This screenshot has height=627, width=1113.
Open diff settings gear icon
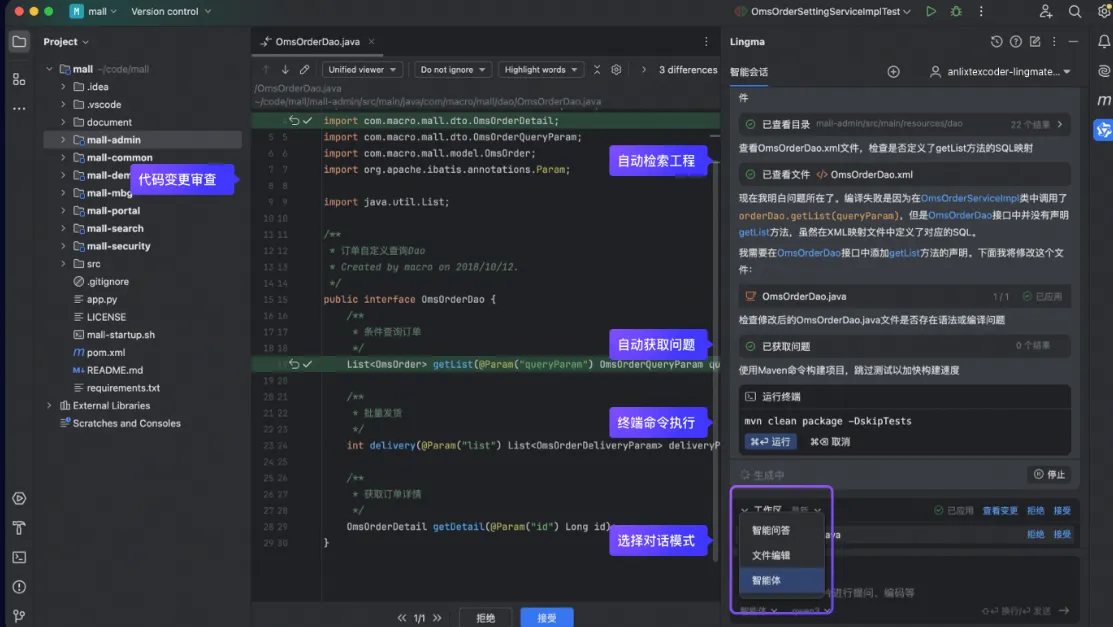point(616,70)
